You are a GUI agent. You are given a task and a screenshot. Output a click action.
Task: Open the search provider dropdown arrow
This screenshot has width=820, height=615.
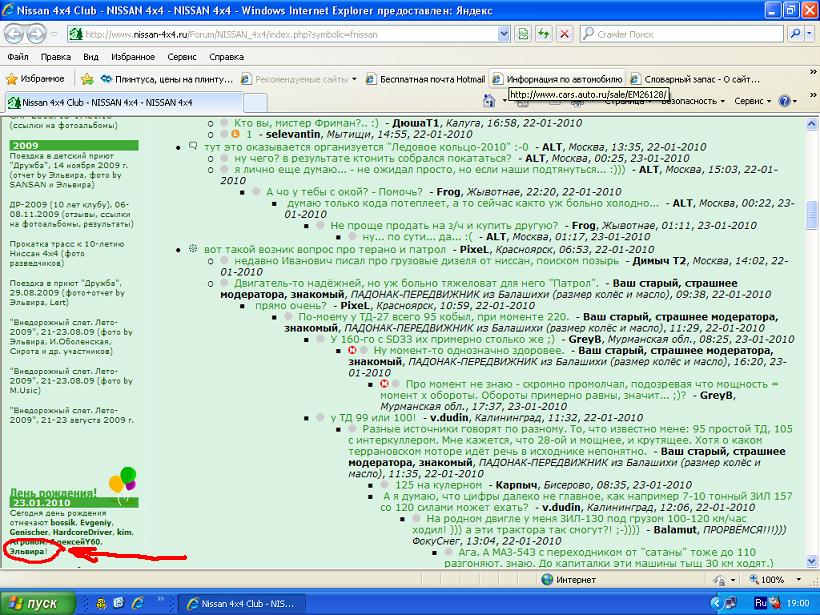click(810, 35)
